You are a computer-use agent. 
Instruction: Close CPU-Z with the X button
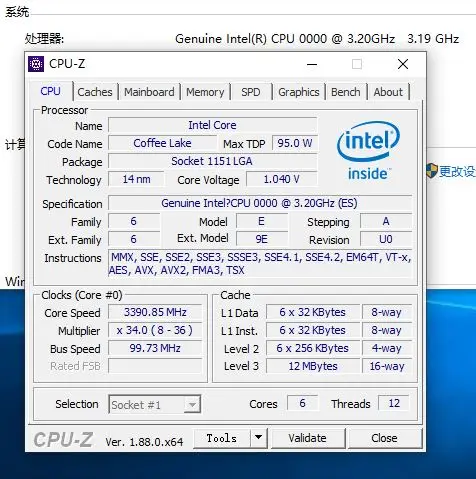coord(403,64)
